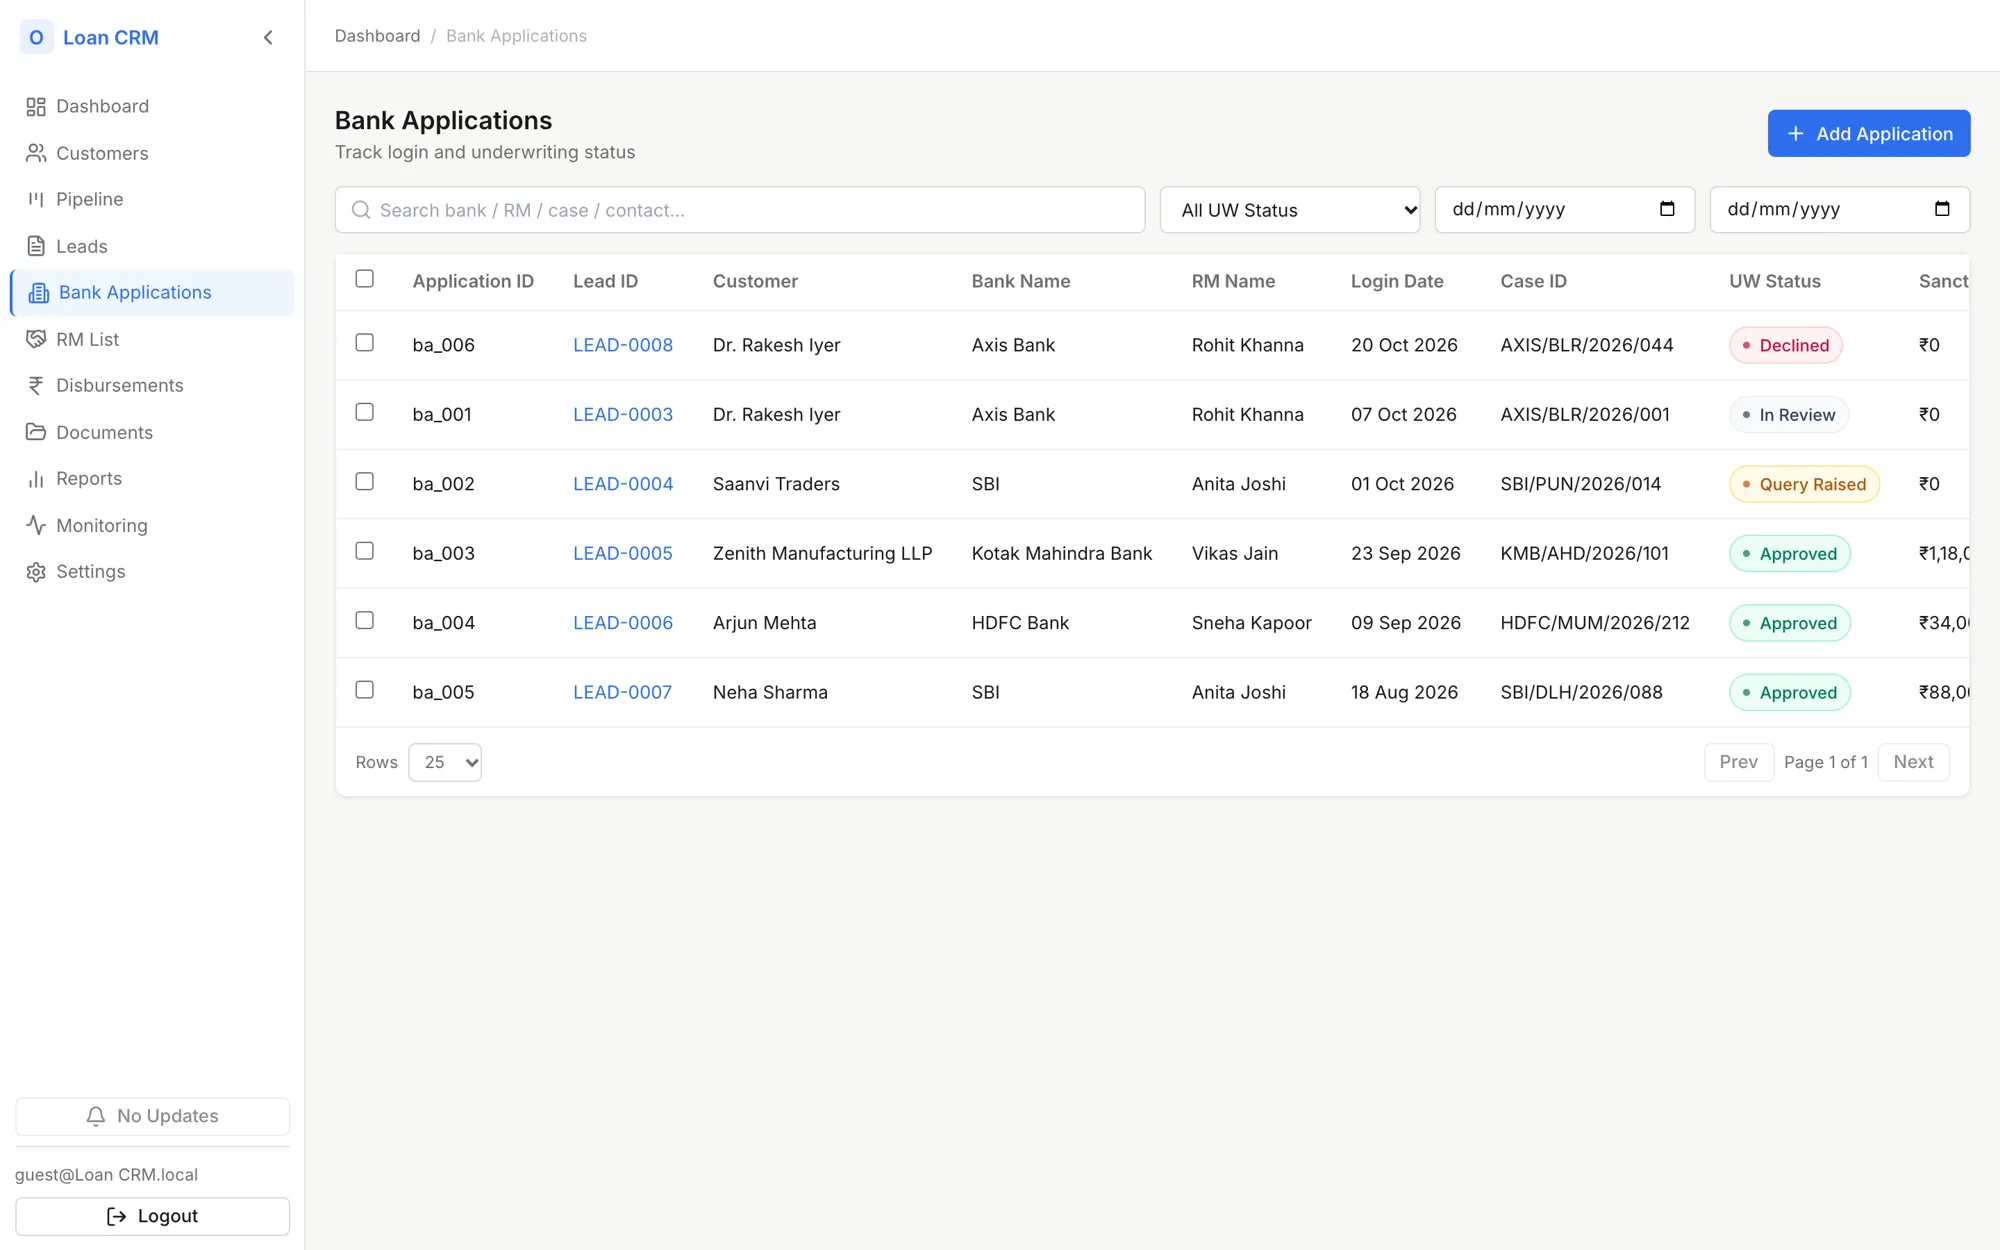Click the Next page button
This screenshot has height=1250, width=2000.
[x=1913, y=762]
